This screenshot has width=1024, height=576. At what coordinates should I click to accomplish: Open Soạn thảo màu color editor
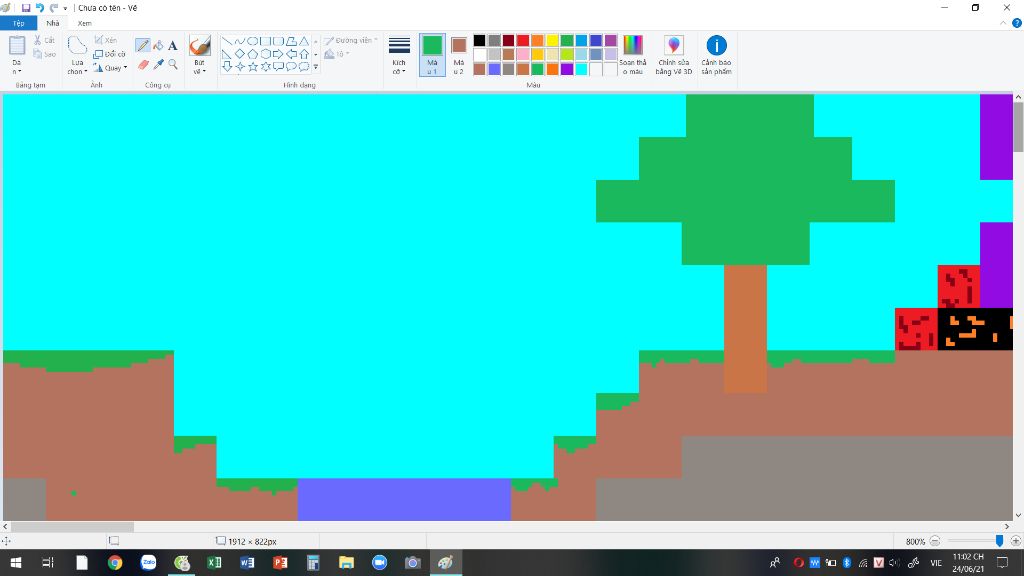632,55
